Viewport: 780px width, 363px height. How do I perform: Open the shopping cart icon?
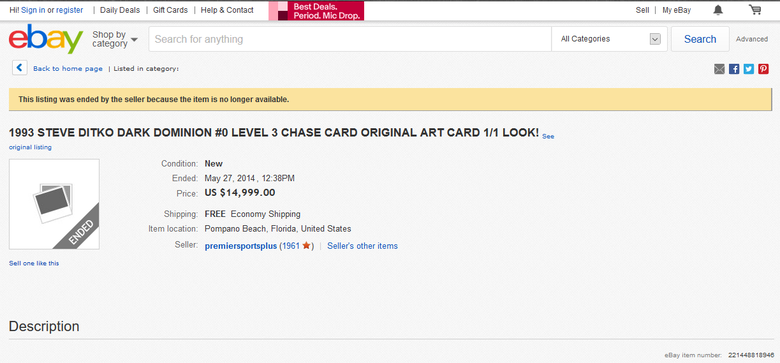pos(755,9)
